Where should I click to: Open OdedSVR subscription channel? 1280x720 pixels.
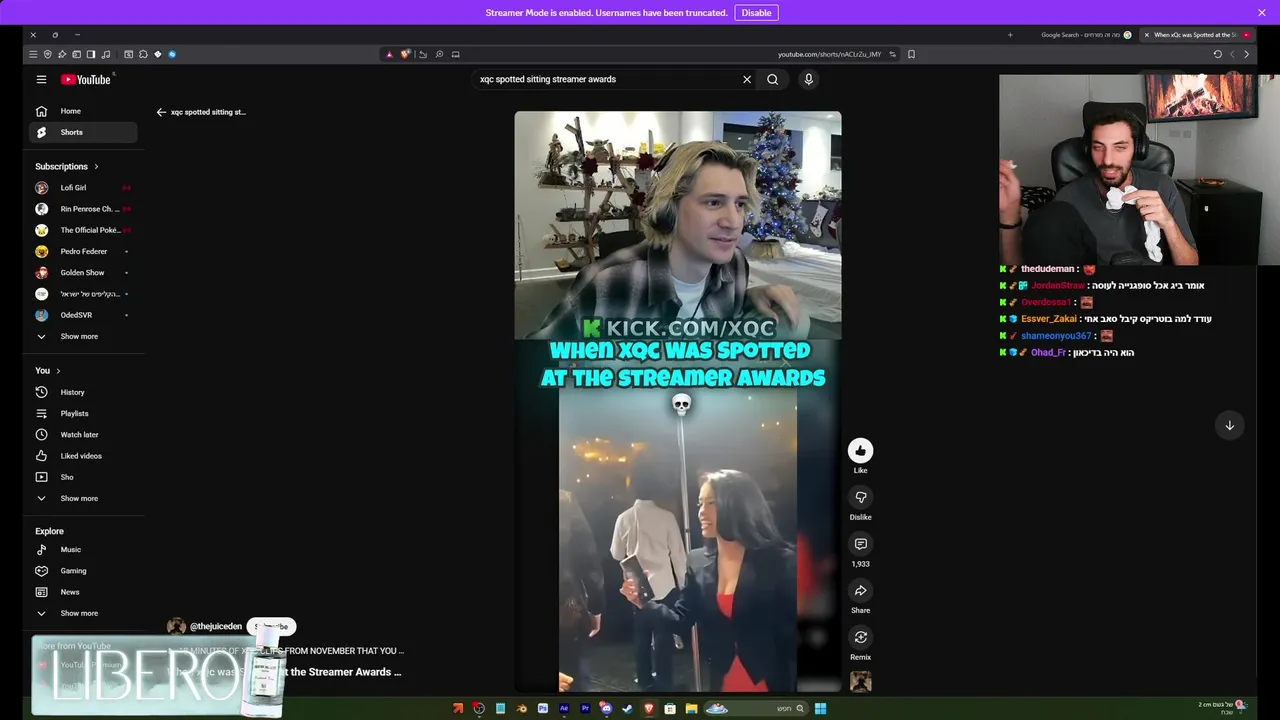pos(81,315)
